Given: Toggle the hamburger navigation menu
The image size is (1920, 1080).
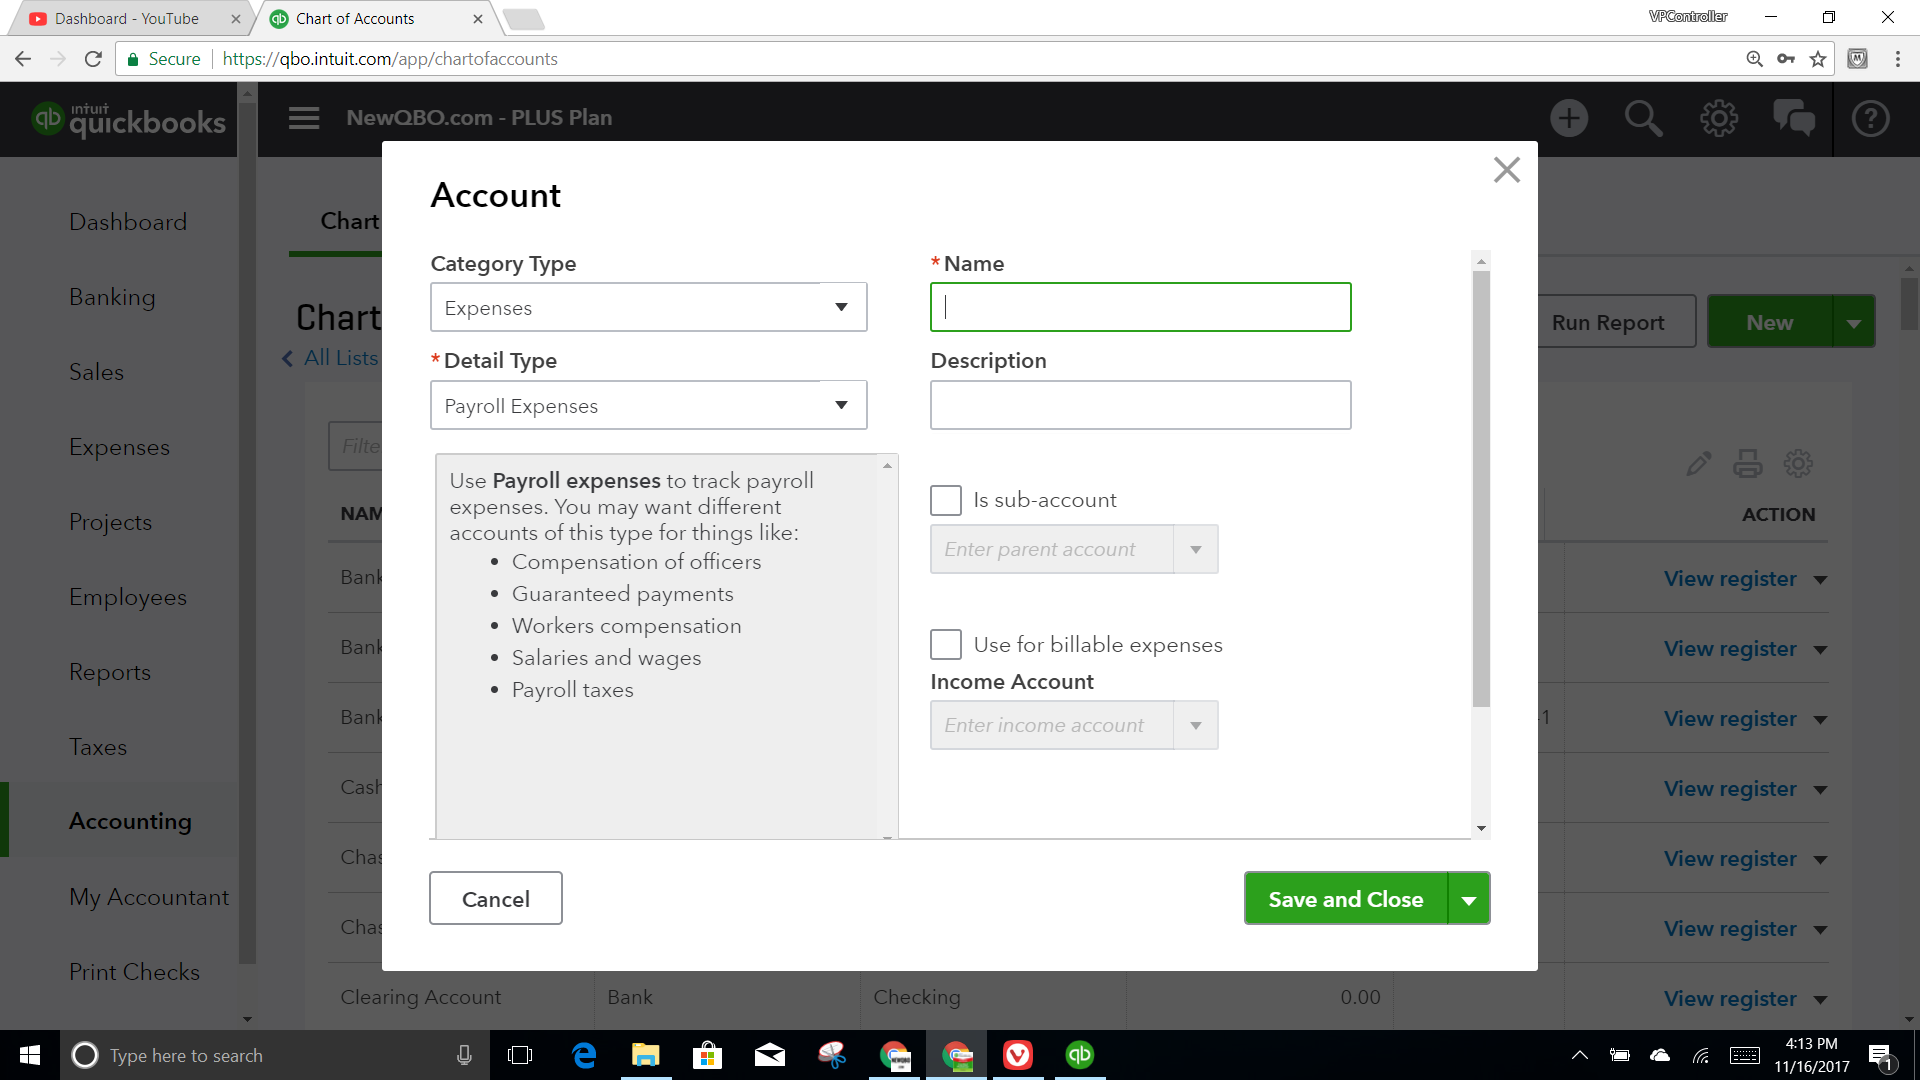Looking at the screenshot, I should click(x=304, y=118).
